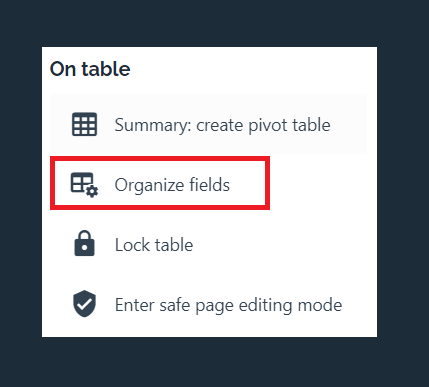The image size is (429, 387).
Task: Choose Lock table from the menu
Action: [208, 244]
